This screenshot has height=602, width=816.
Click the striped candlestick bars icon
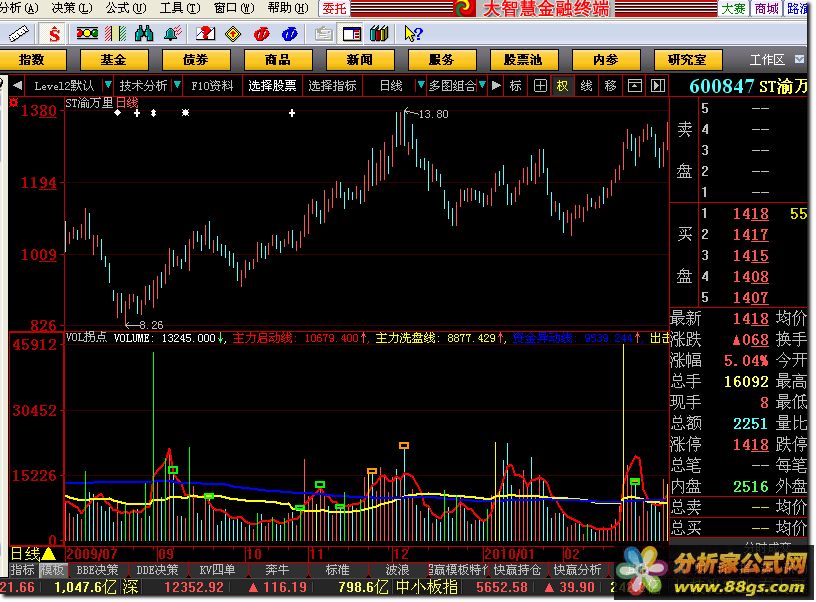116,34
